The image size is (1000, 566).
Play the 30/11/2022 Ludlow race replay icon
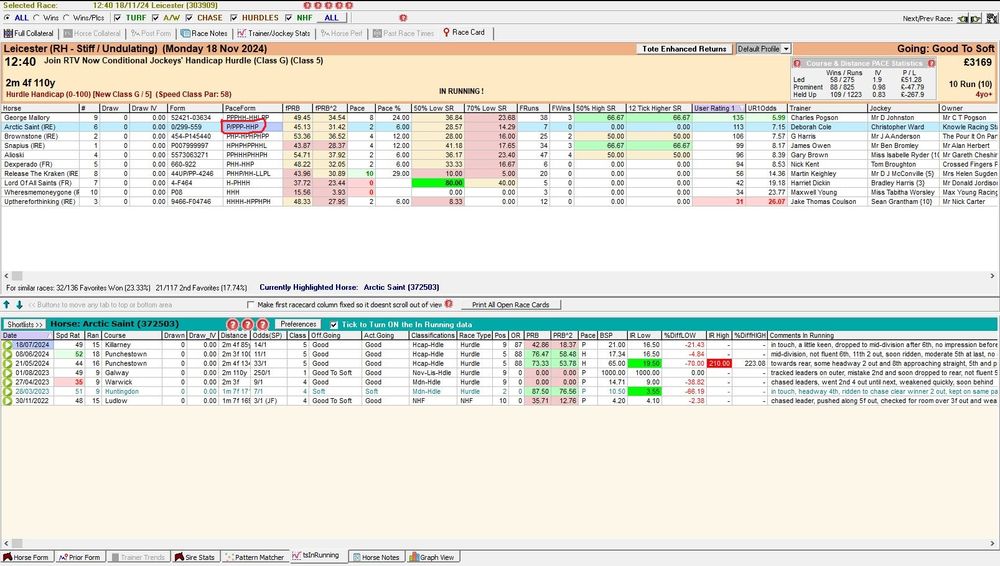(x=8, y=401)
